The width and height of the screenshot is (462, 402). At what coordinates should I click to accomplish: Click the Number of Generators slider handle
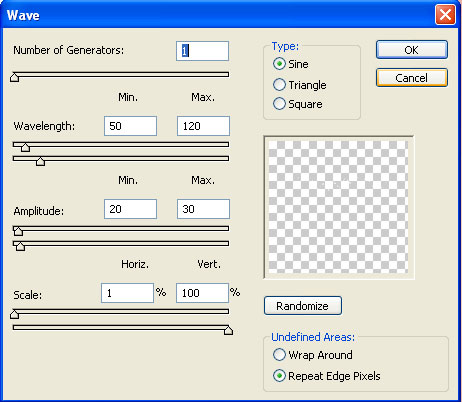tap(14, 77)
